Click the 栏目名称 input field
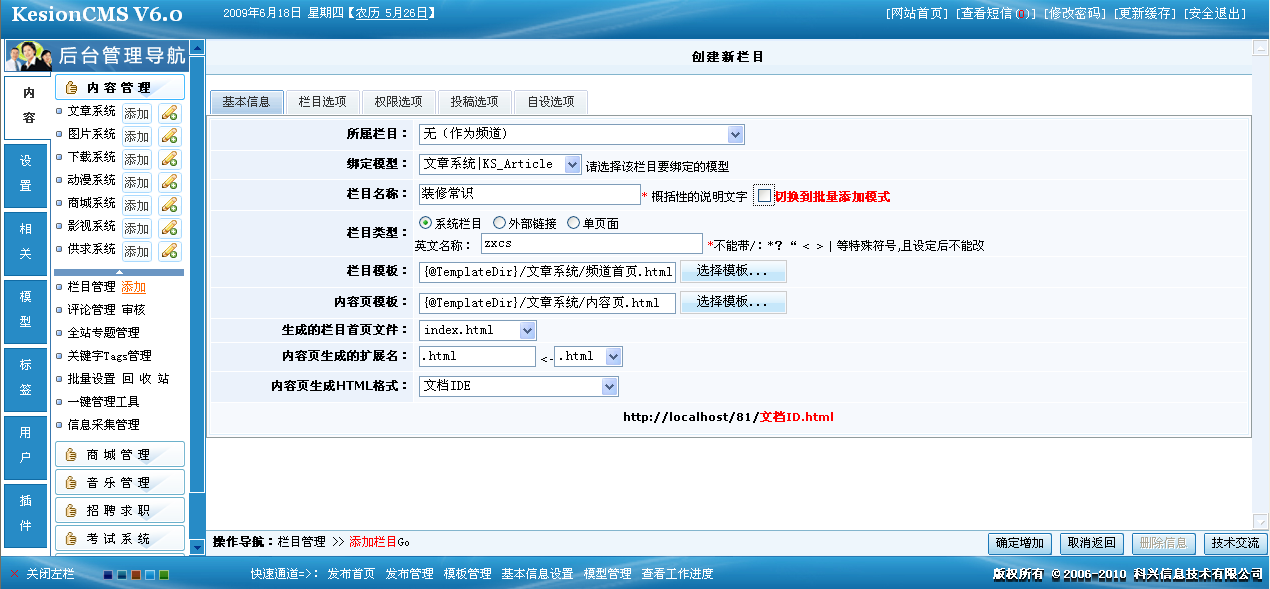 (x=529, y=194)
